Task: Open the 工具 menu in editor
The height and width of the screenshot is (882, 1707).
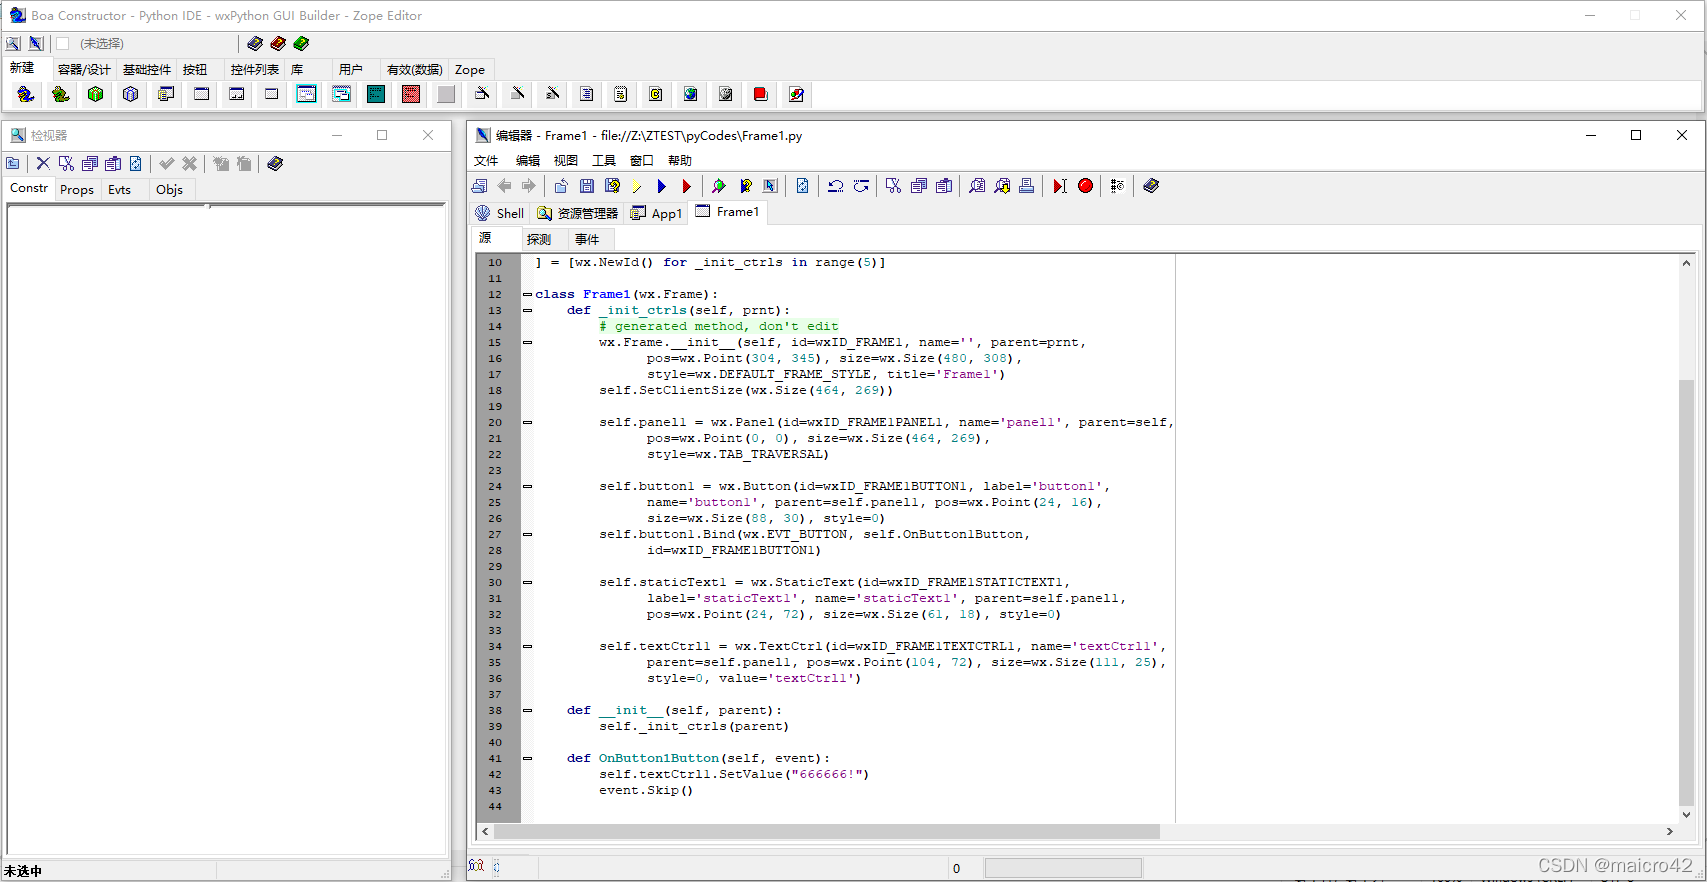Action: (x=603, y=160)
